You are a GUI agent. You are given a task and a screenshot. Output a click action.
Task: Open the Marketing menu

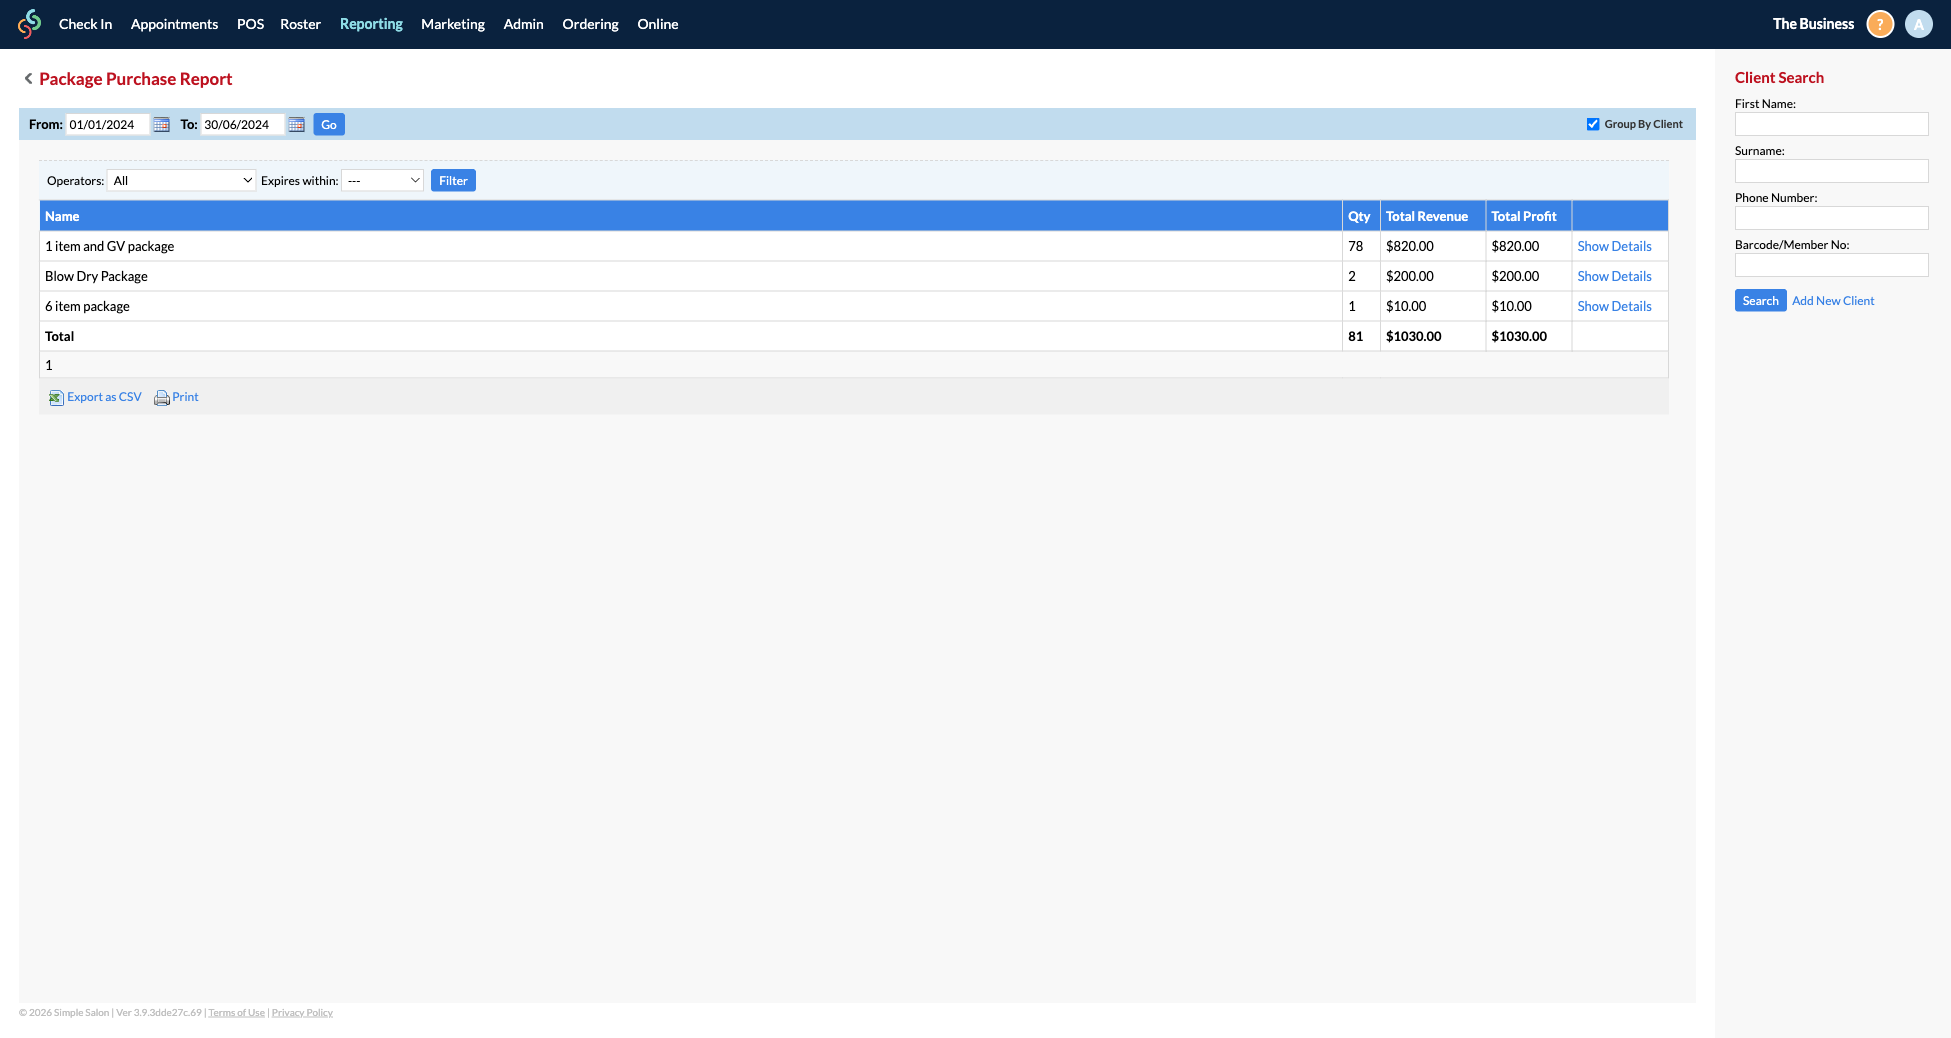(452, 24)
